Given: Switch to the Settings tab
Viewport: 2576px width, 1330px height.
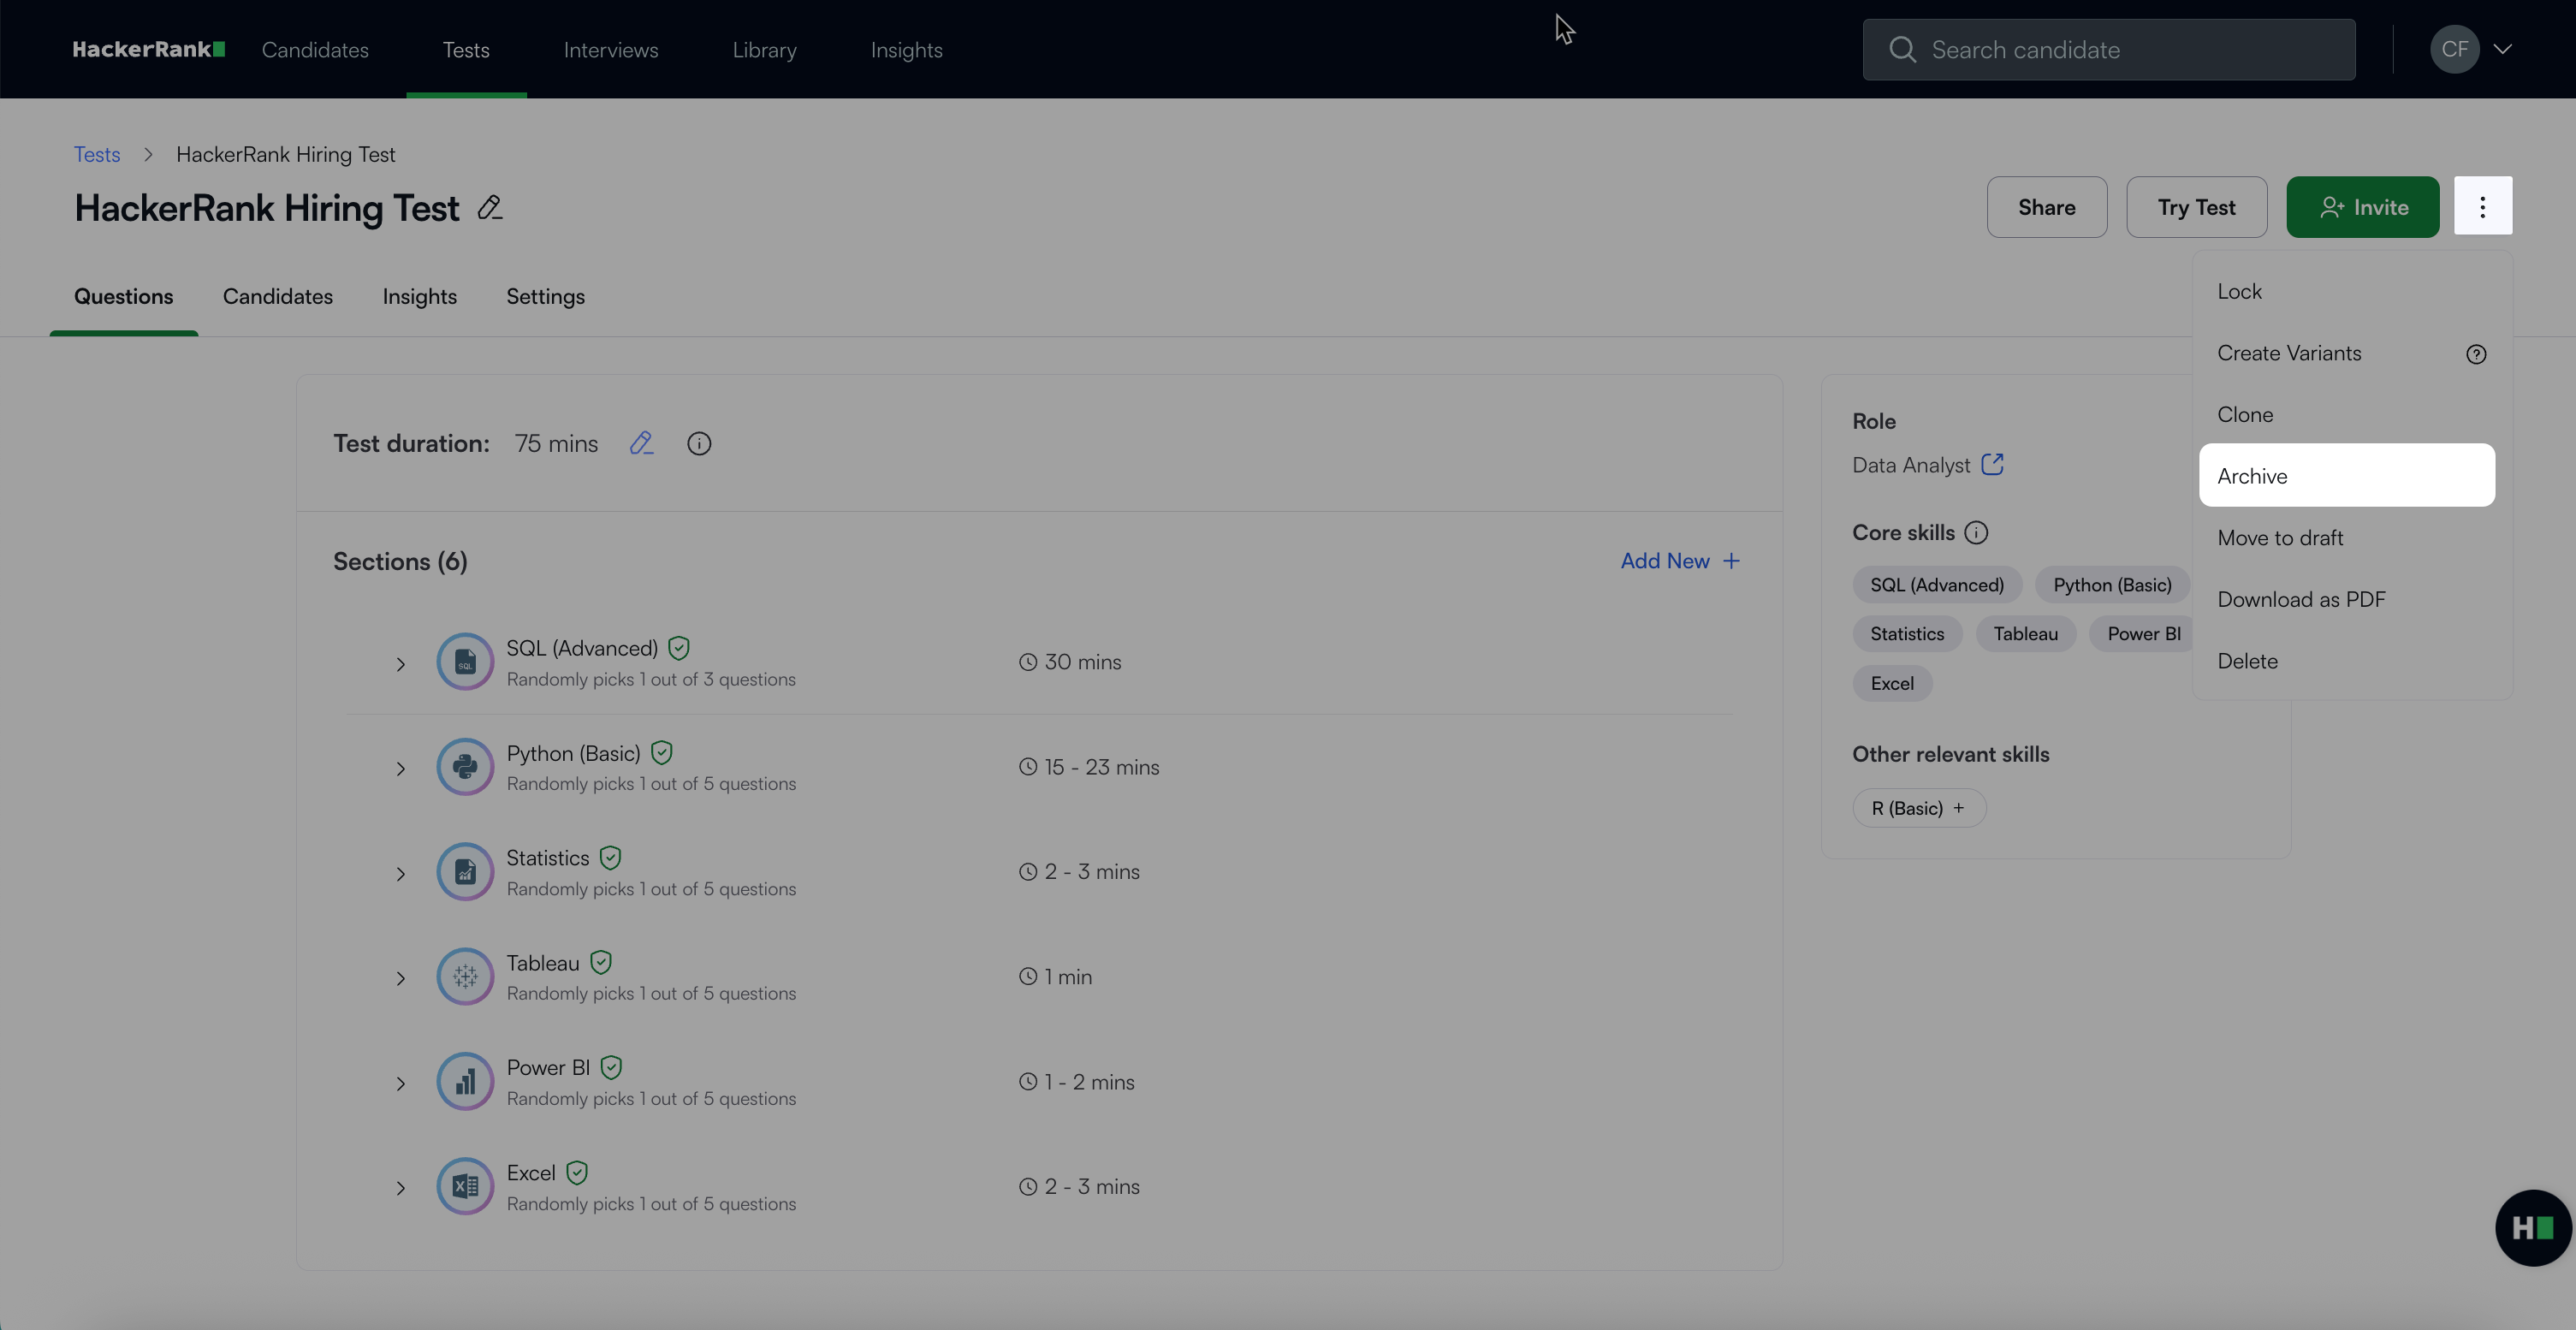Looking at the screenshot, I should (545, 296).
